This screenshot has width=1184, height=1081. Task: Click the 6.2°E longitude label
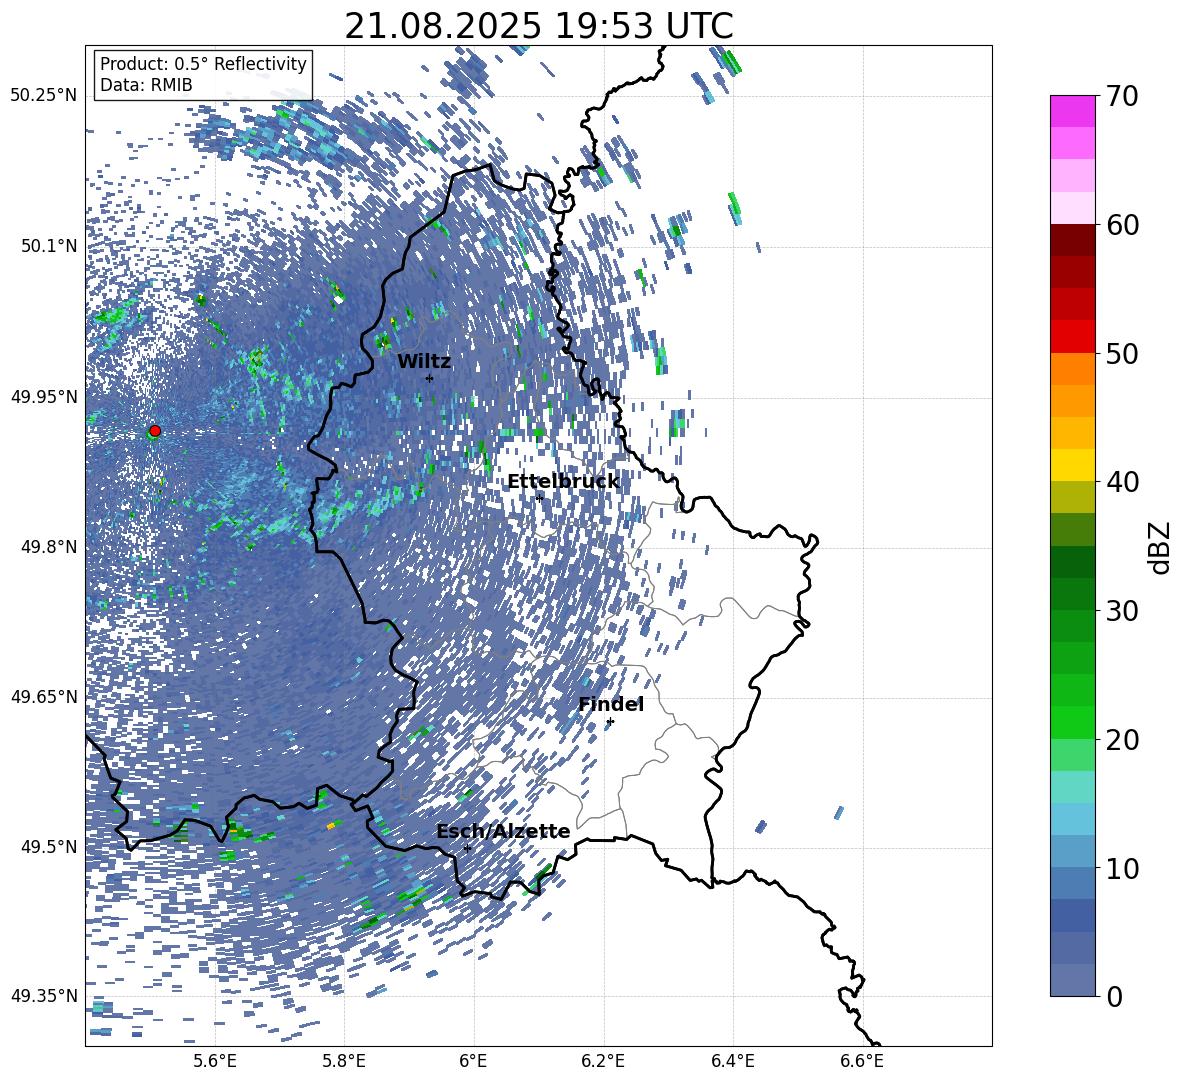pos(603,1061)
